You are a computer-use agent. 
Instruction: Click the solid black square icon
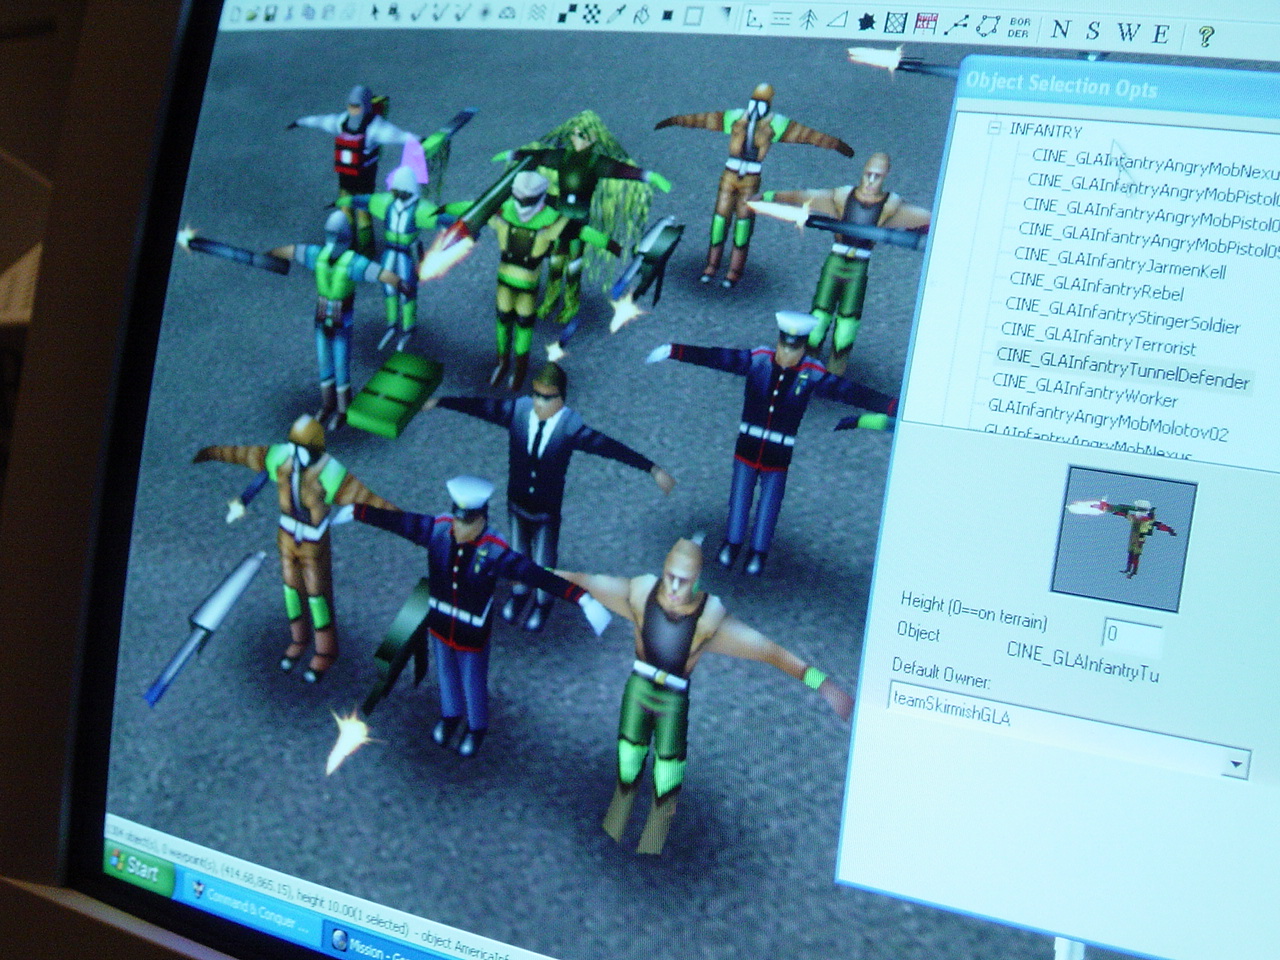(x=668, y=16)
